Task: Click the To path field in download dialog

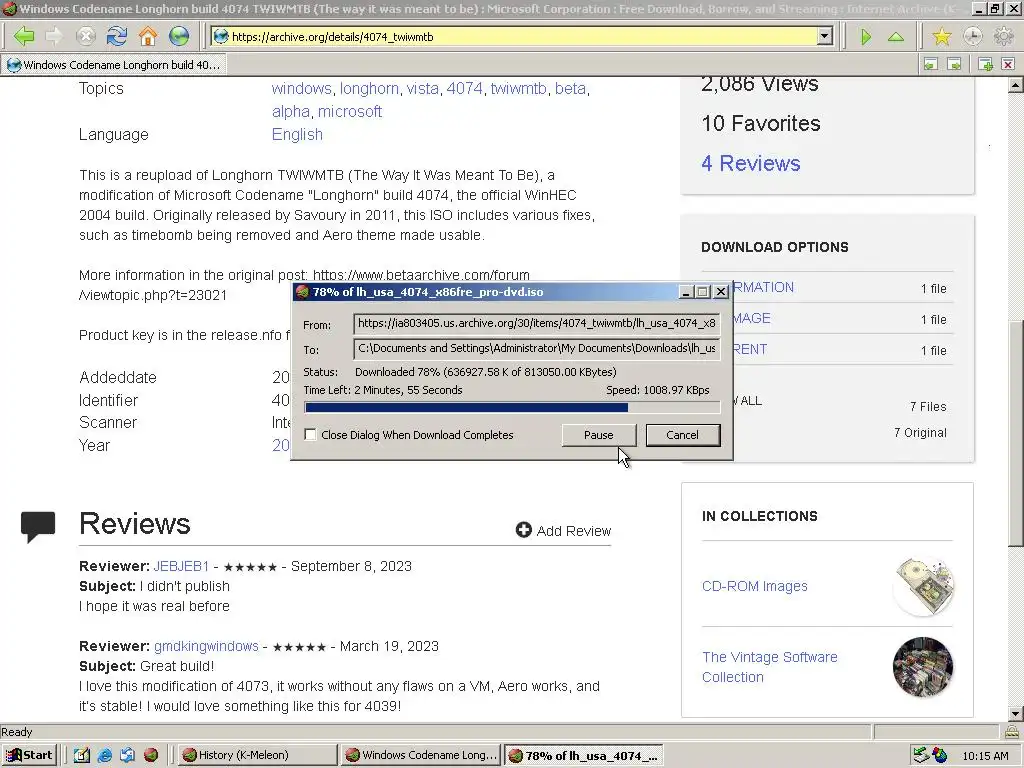Action: point(536,348)
